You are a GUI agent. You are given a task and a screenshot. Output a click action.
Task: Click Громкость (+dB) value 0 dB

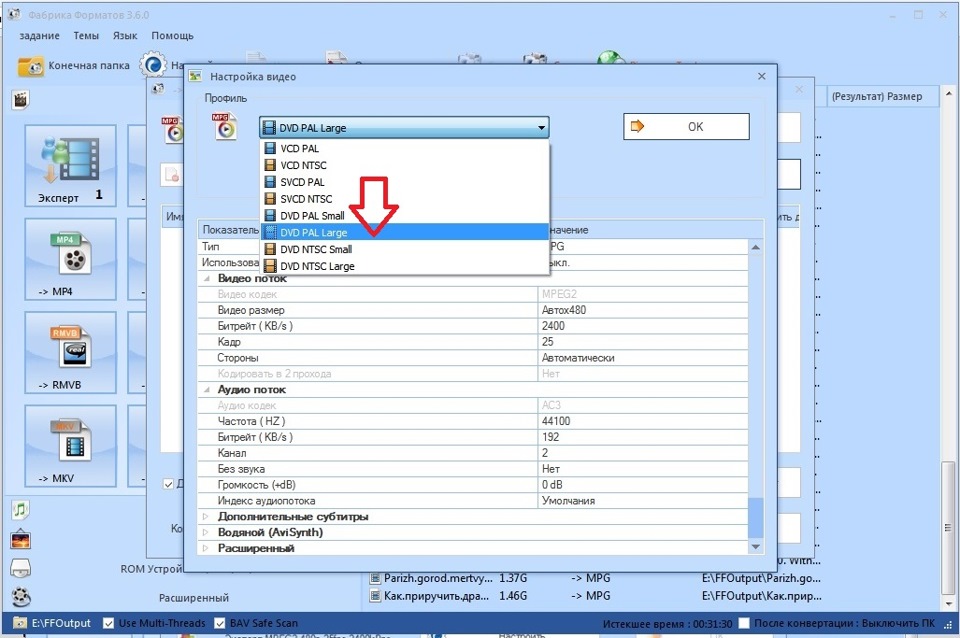coord(643,486)
